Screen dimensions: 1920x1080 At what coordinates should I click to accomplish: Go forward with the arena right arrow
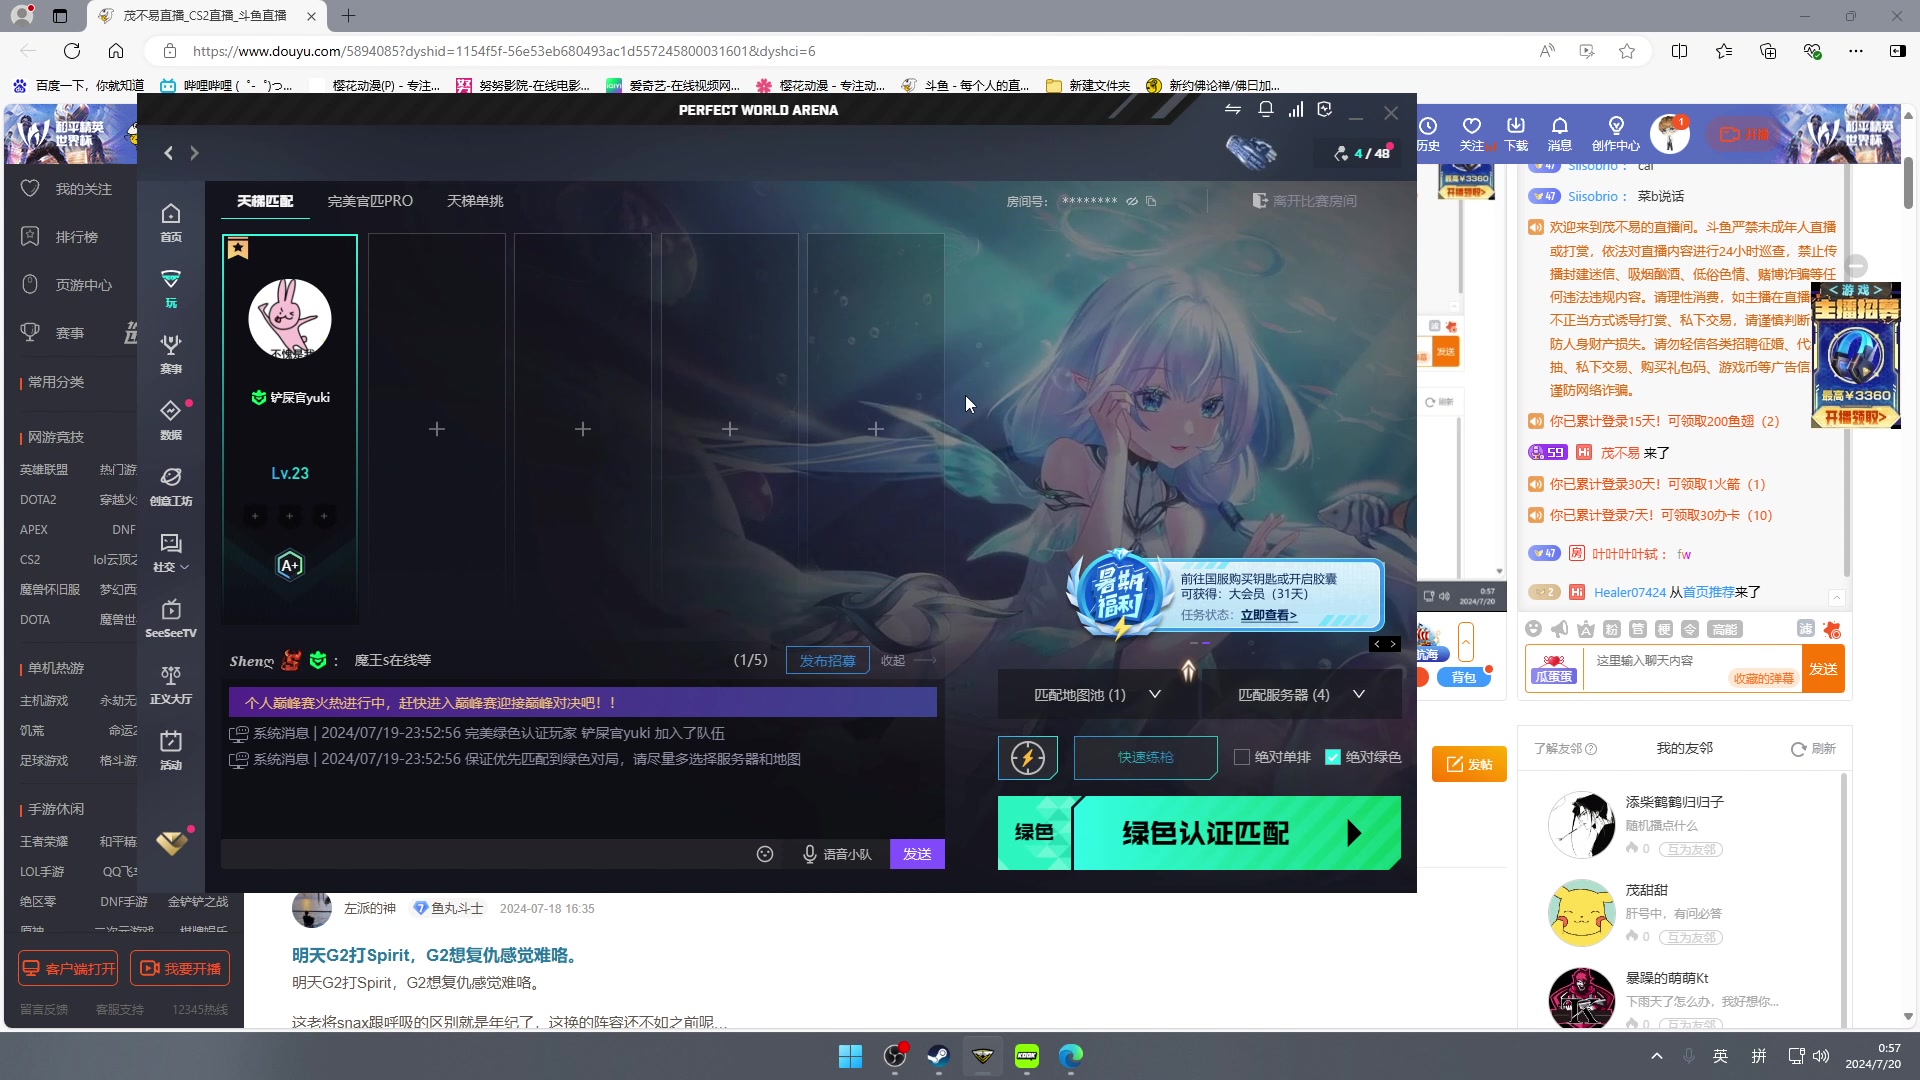(x=195, y=153)
